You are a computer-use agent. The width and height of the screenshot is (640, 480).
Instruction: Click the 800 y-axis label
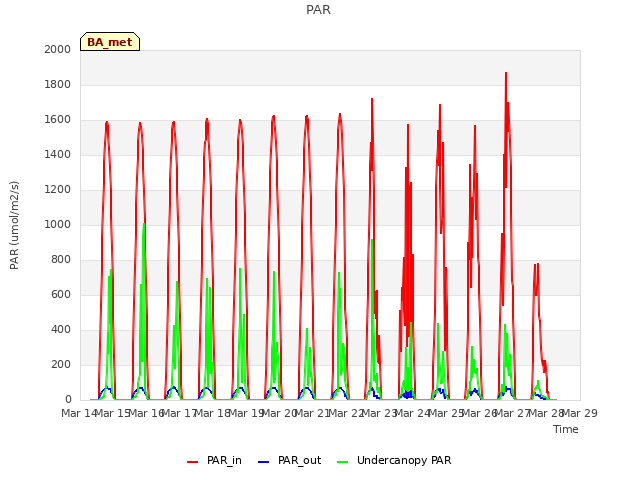[61, 260]
